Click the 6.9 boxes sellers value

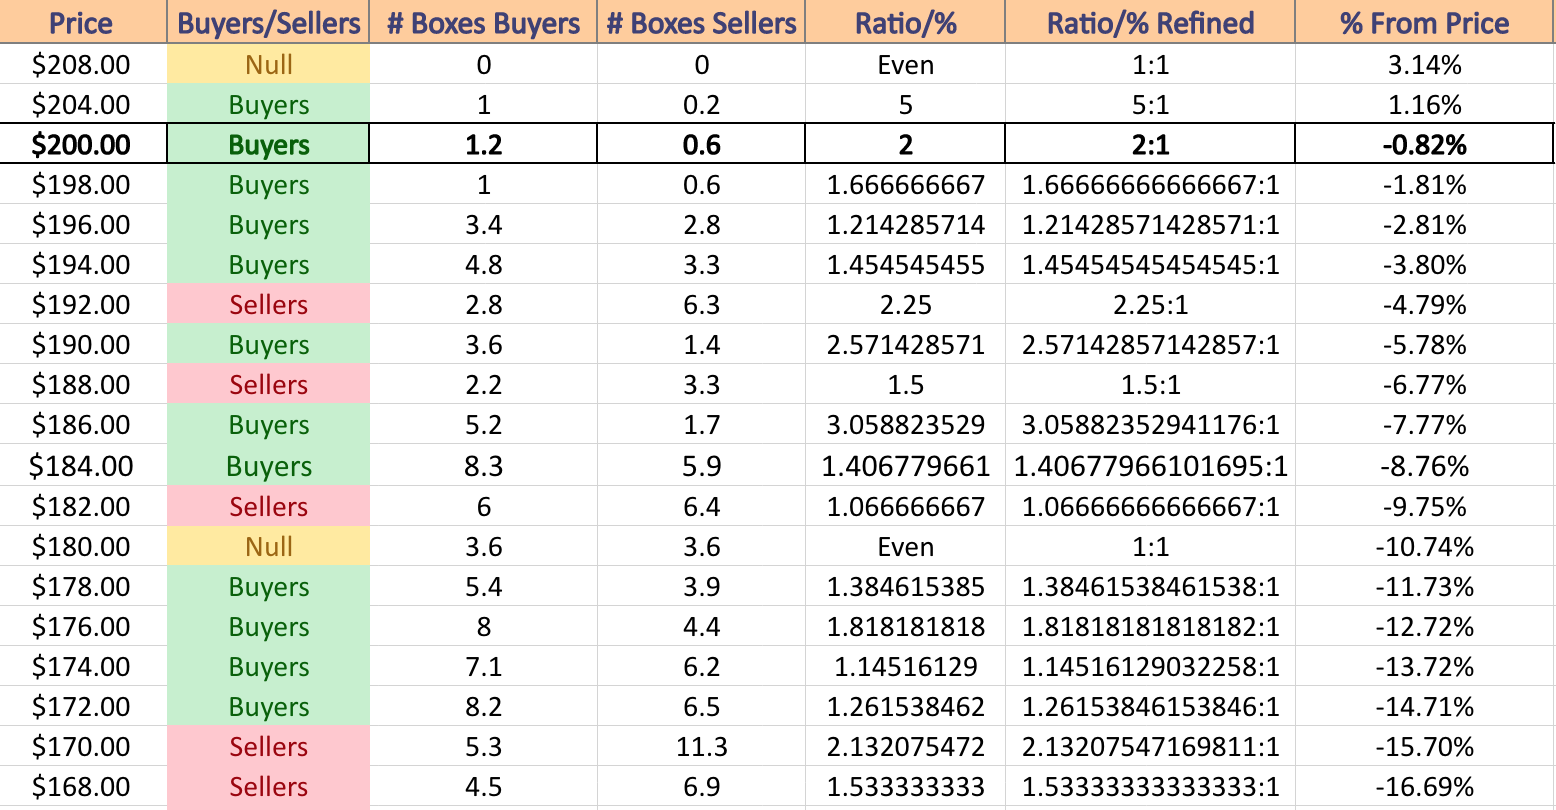point(702,787)
